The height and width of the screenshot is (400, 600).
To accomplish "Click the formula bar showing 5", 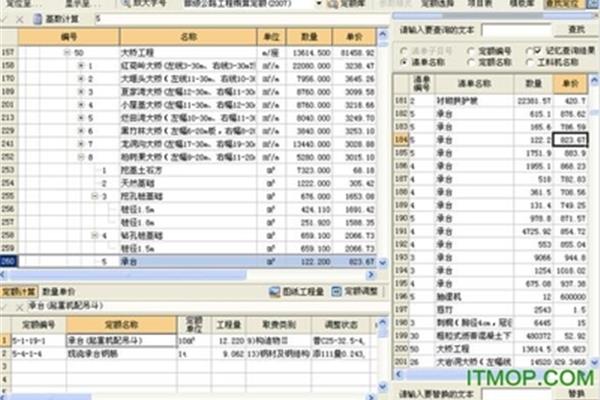I will click(x=241, y=19).
